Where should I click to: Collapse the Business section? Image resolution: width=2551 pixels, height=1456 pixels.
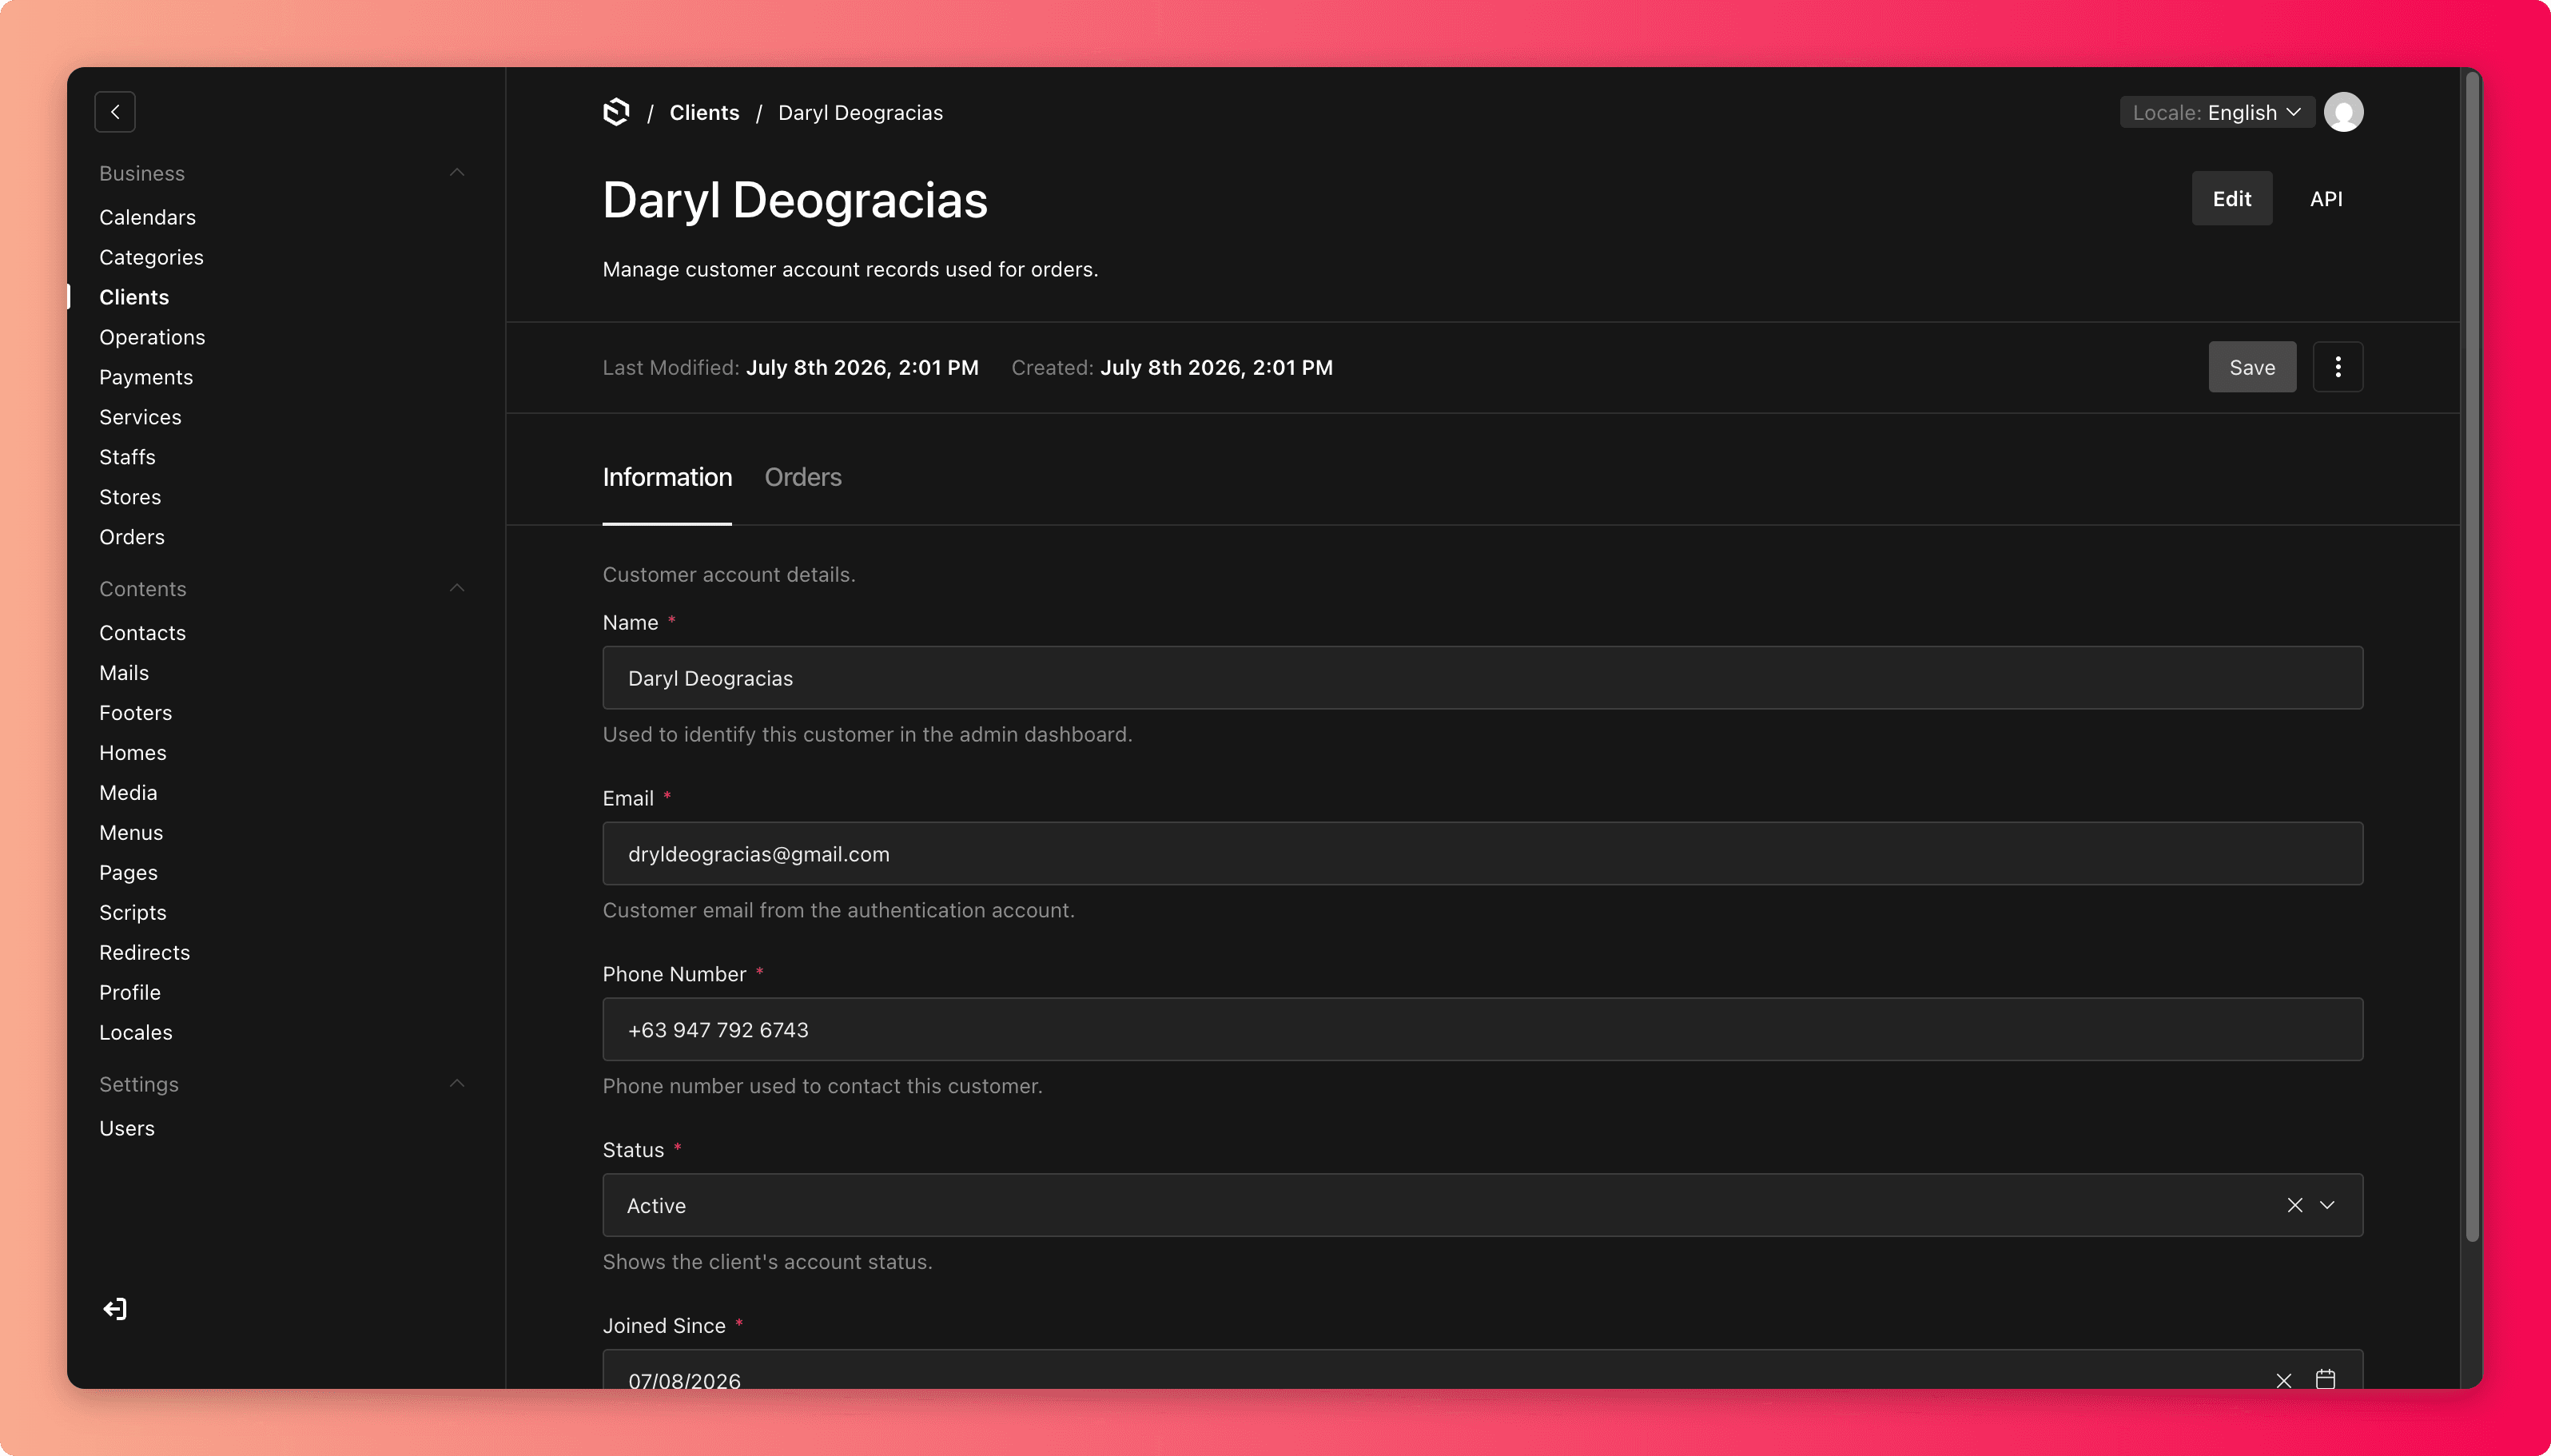coord(456,173)
